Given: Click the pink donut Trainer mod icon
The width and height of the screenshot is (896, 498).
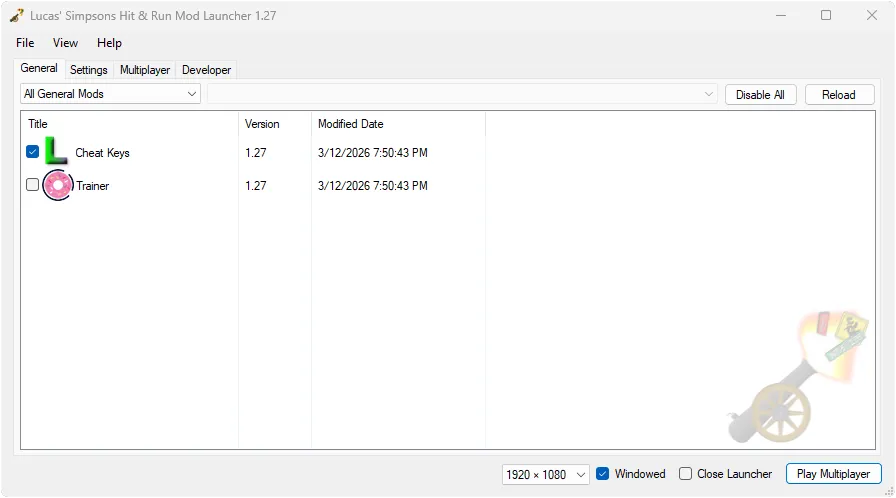Looking at the screenshot, I should pyautogui.click(x=58, y=185).
